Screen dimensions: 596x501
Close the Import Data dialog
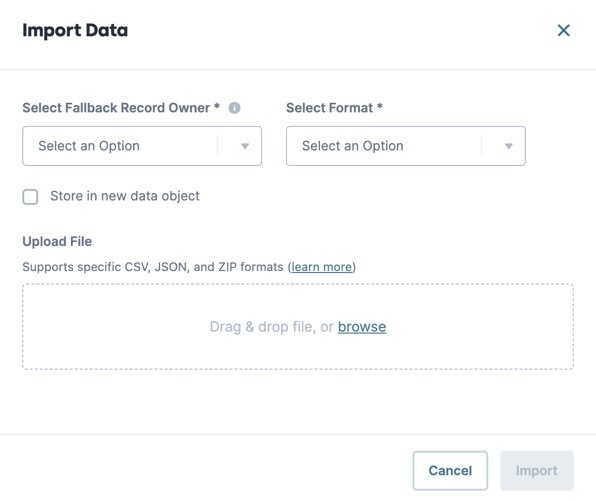tap(563, 30)
